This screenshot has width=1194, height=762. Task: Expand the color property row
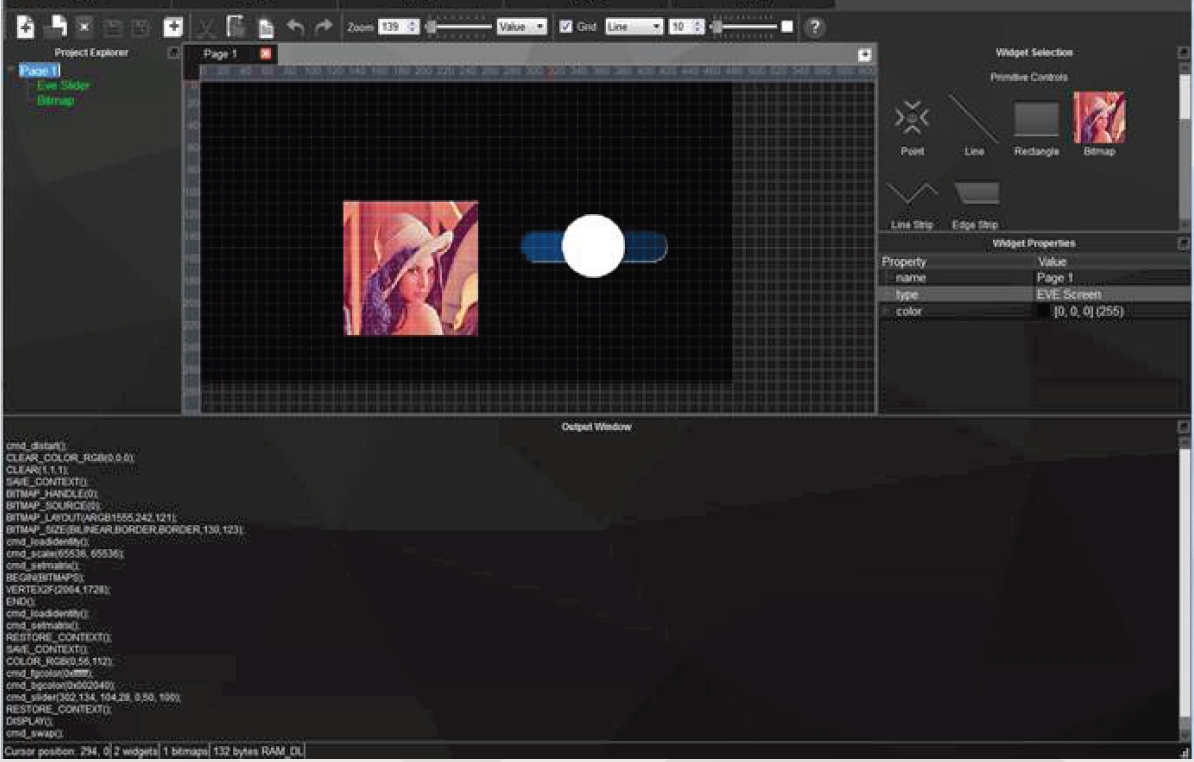point(885,312)
